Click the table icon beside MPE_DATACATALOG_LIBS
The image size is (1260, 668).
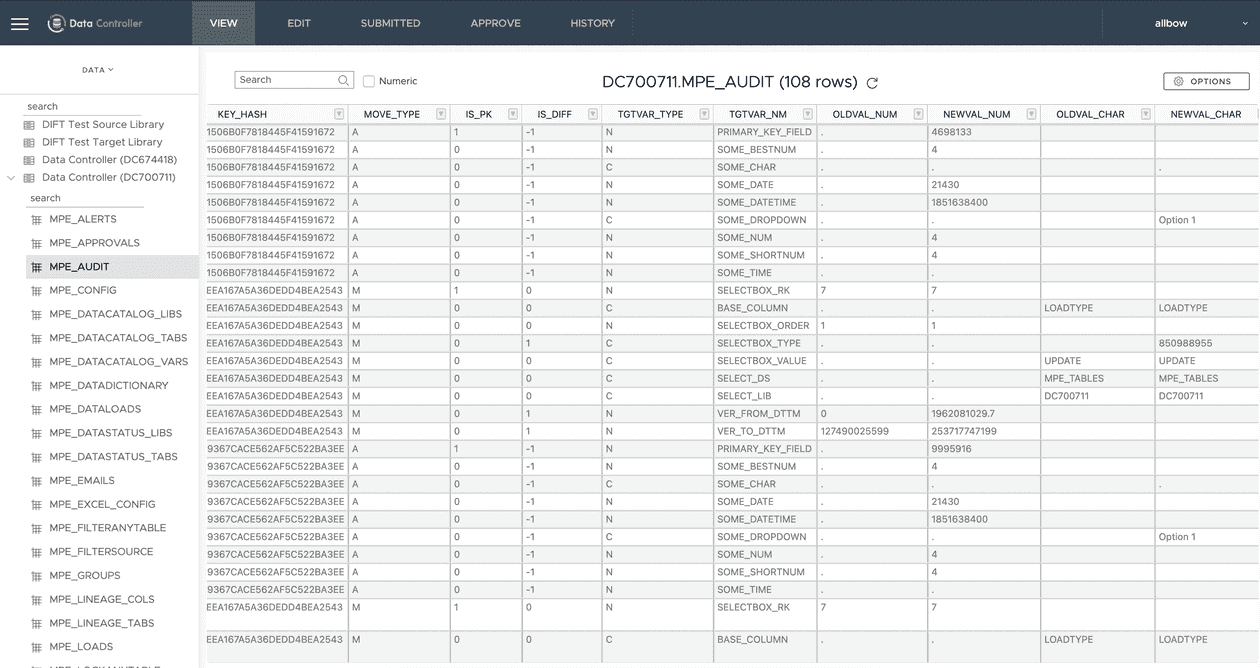(x=37, y=315)
